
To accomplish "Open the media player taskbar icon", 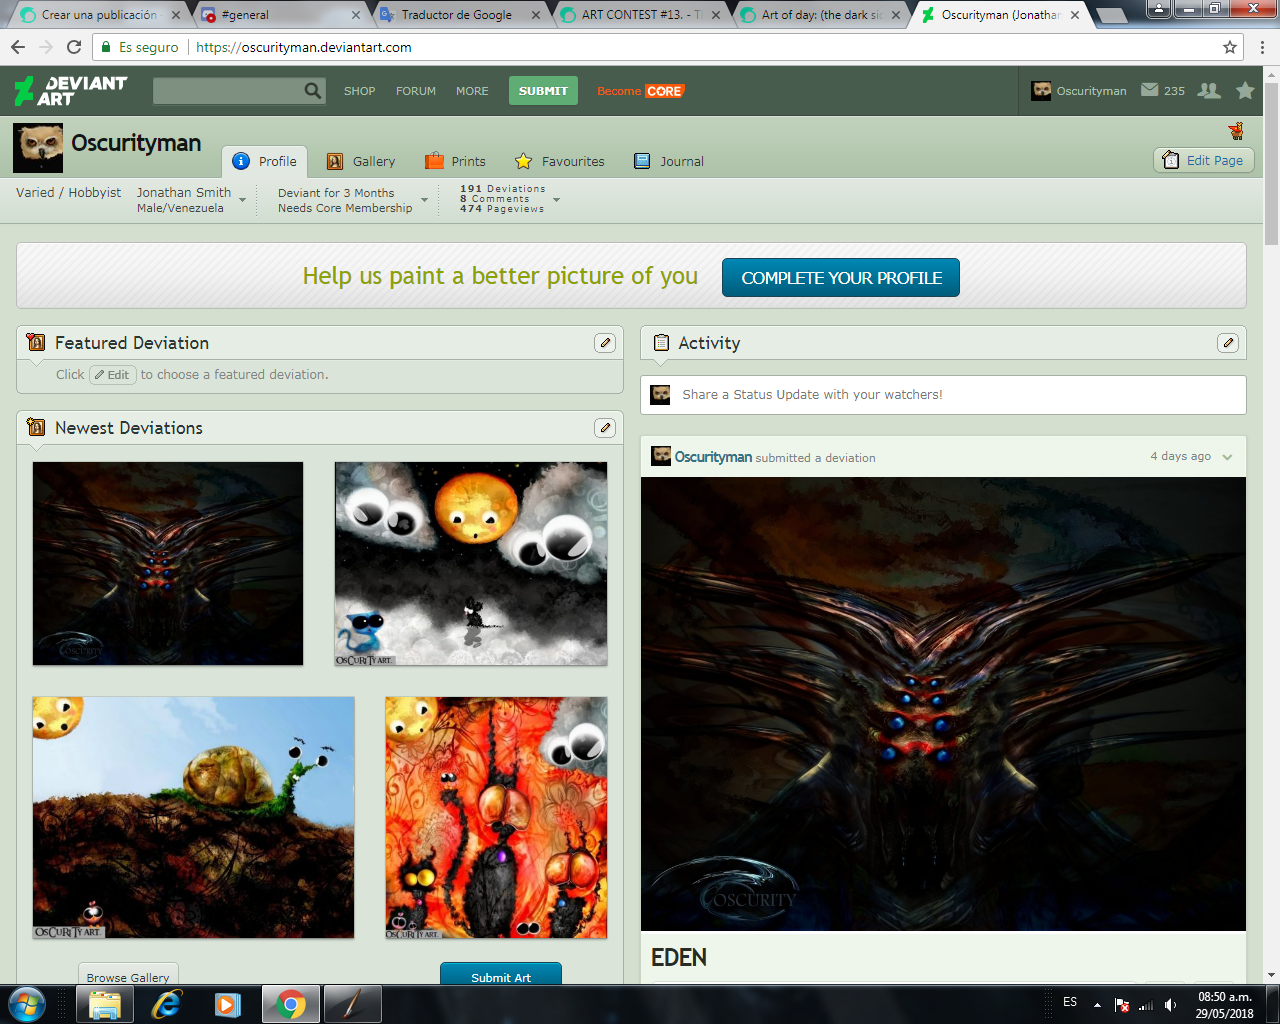I will [228, 1004].
